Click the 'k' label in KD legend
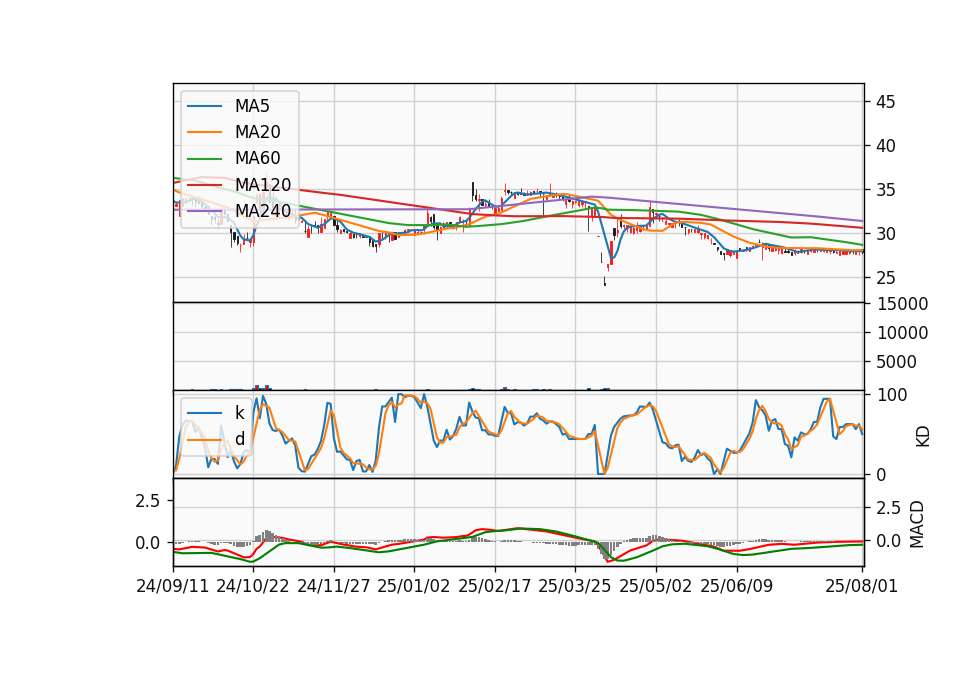The height and width of the screenshot is (690, 960). point(239,413)
